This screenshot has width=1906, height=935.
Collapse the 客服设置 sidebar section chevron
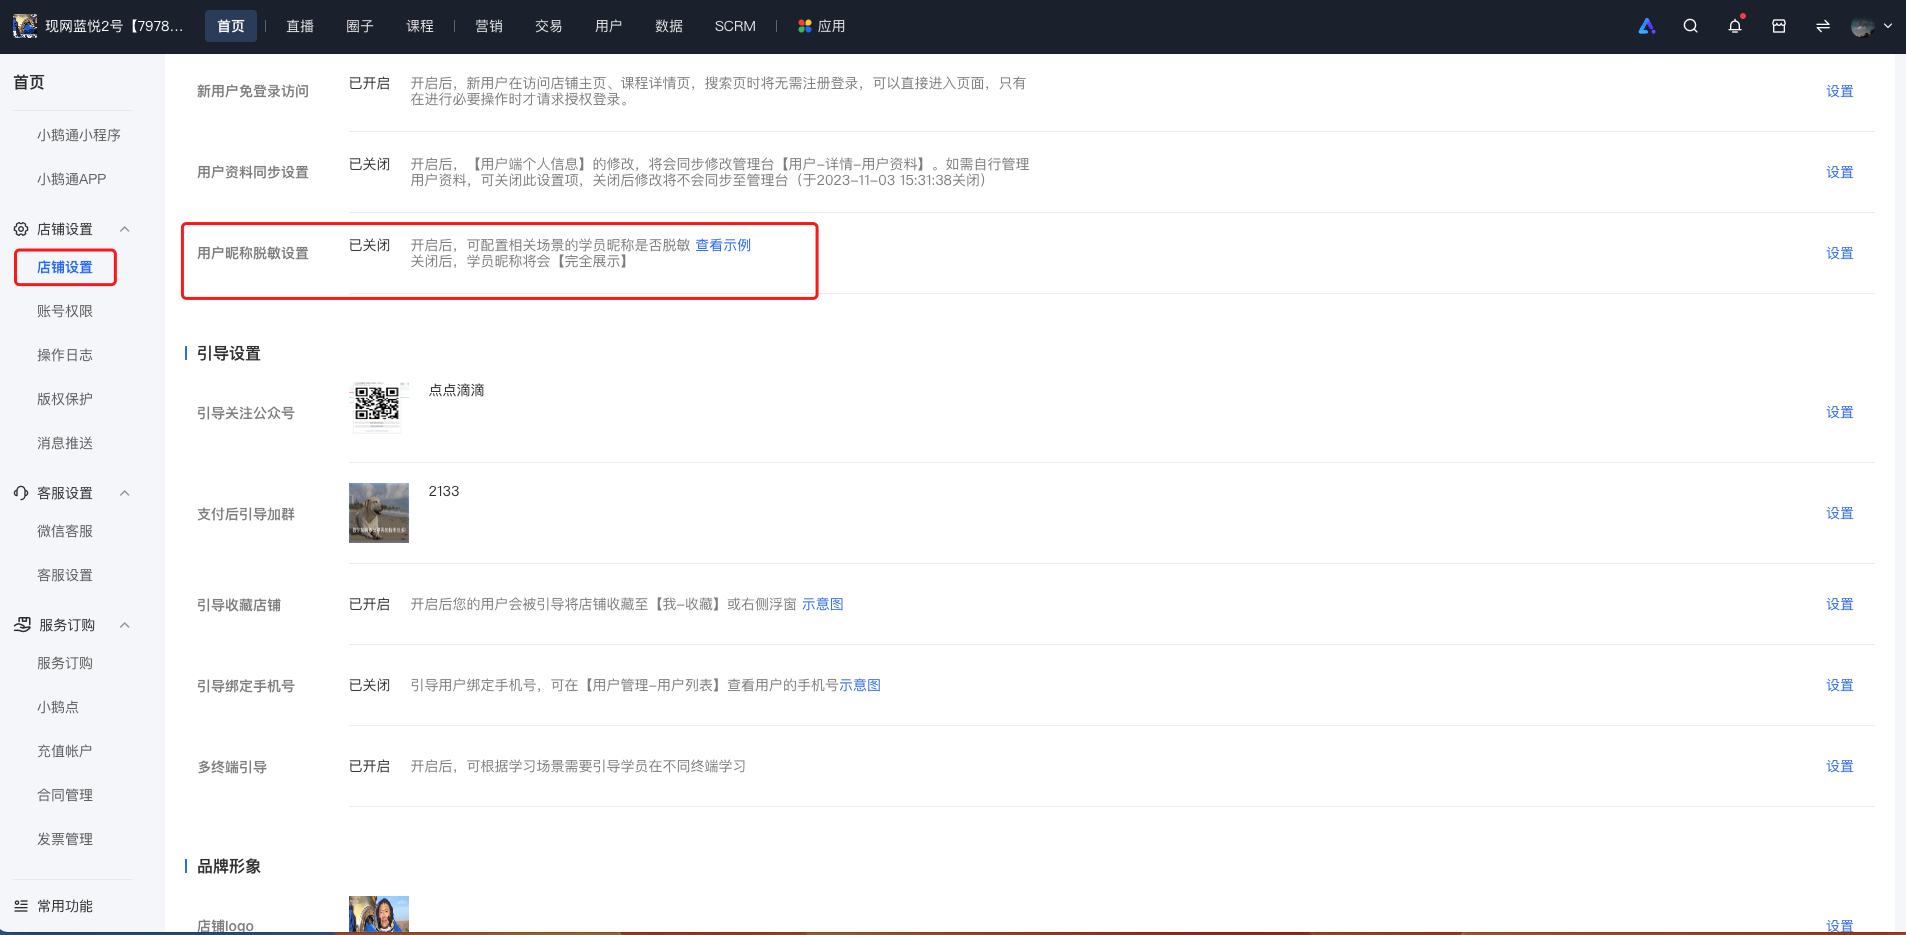(125, 493)
